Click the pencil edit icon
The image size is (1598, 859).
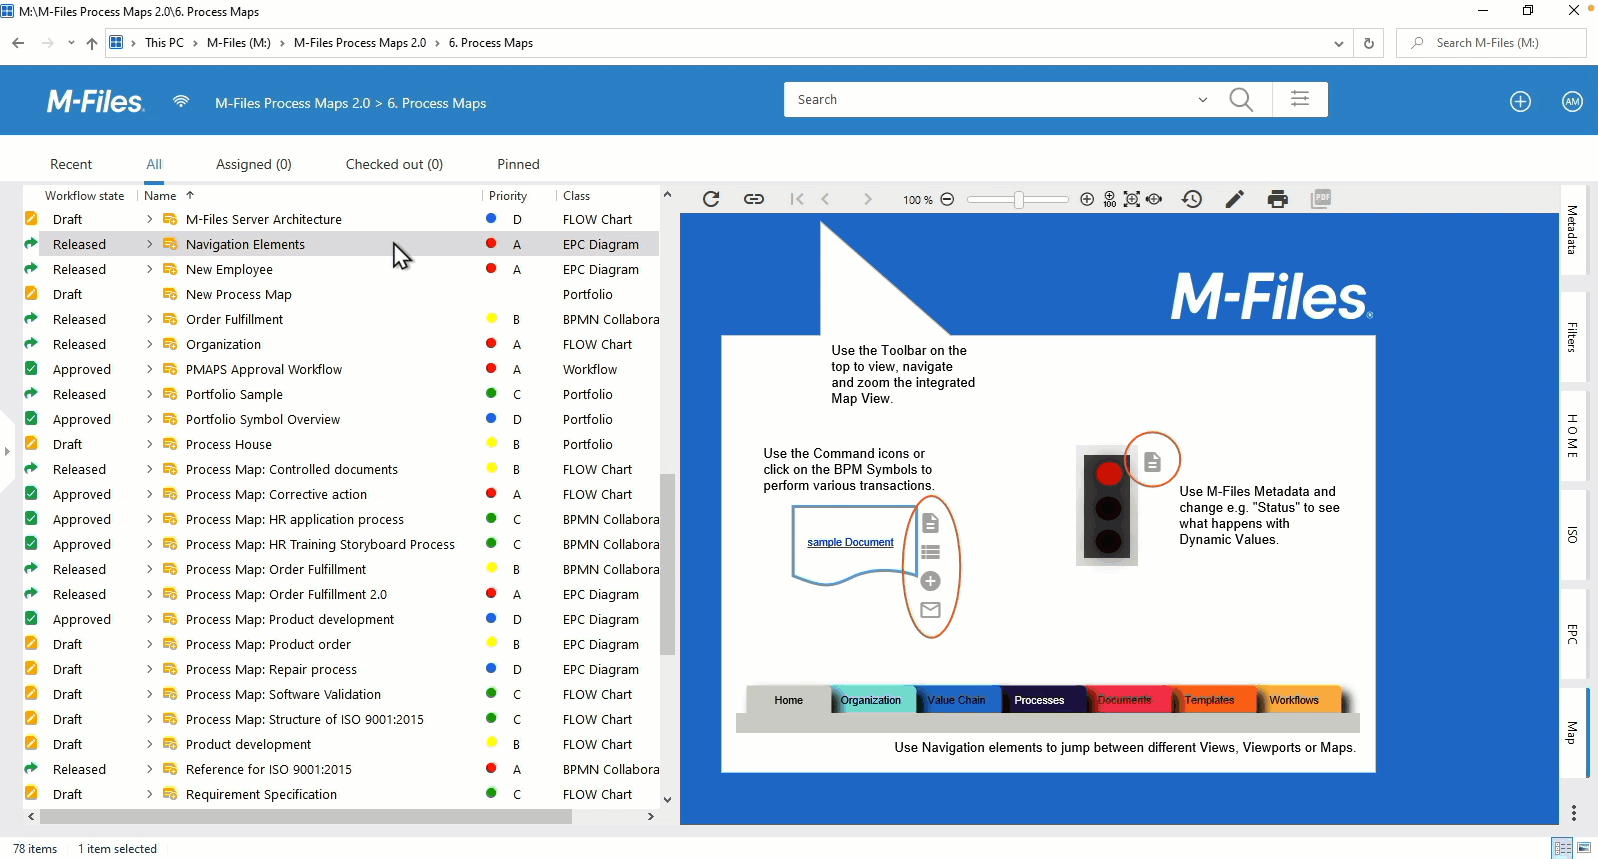tap(1235, 199)
